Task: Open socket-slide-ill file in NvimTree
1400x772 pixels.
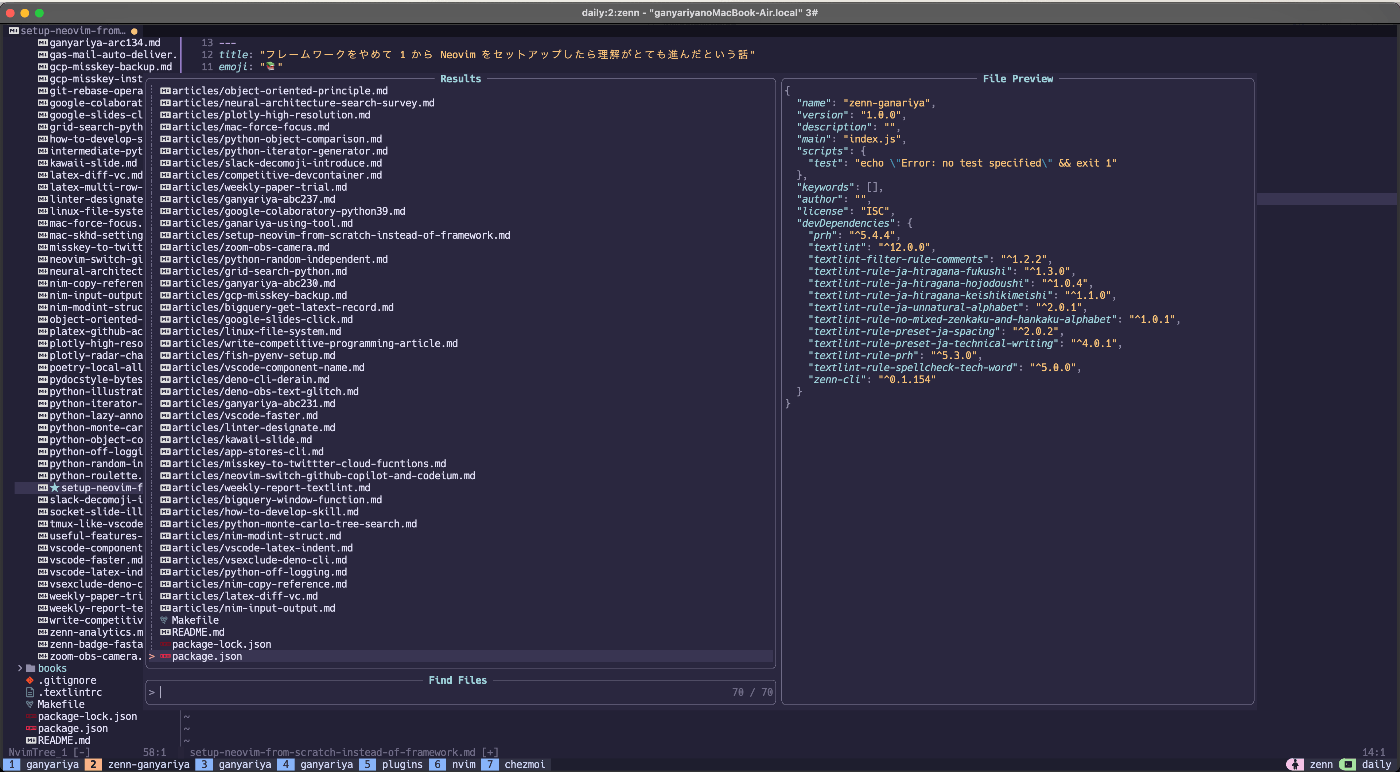Action: click(90, 512)
